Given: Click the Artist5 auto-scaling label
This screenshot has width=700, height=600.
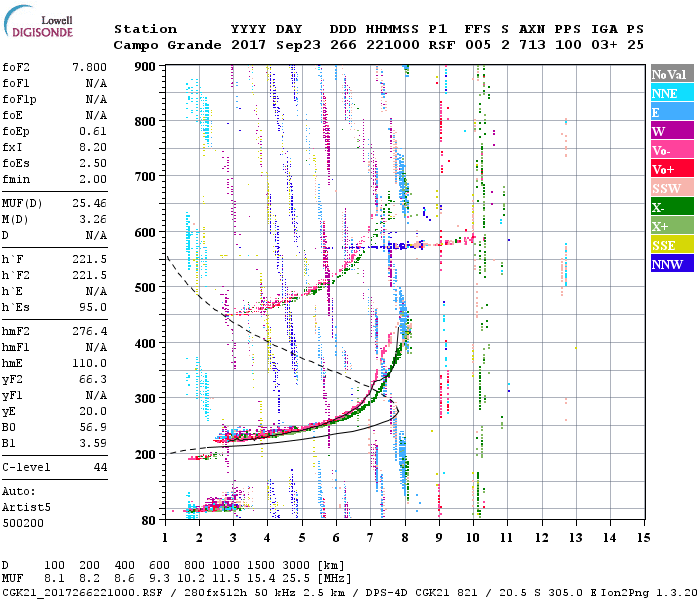Looking at the screenshot, I should click(26, 508).
